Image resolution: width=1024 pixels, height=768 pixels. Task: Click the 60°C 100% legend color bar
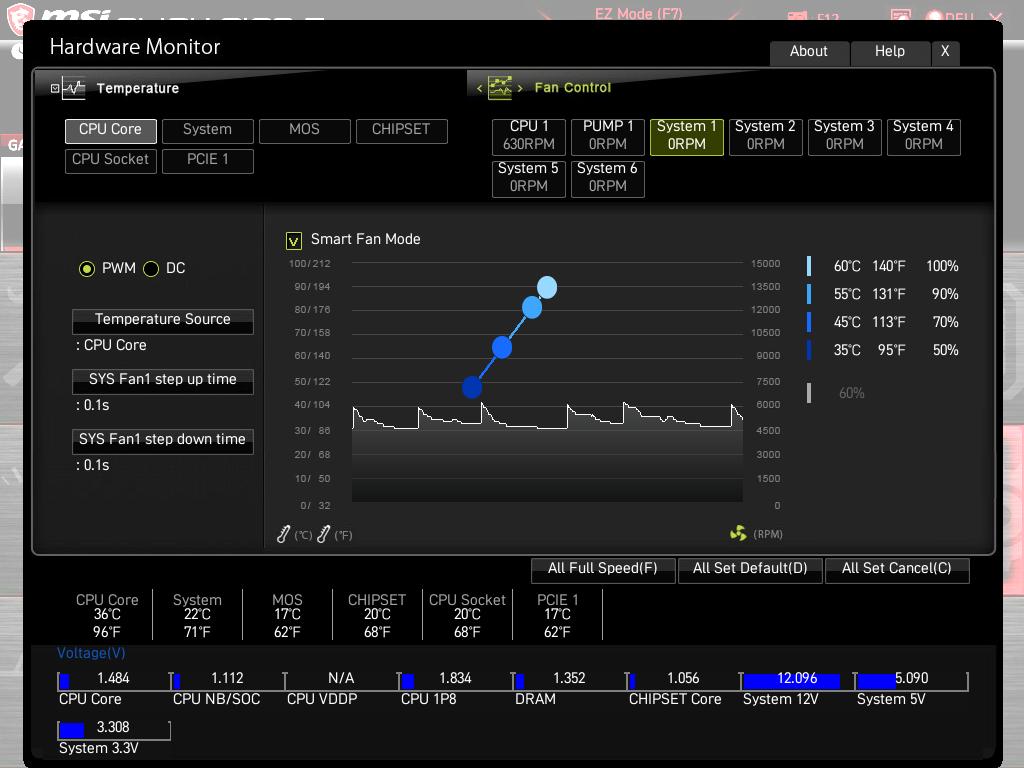[x=809, y=266]
